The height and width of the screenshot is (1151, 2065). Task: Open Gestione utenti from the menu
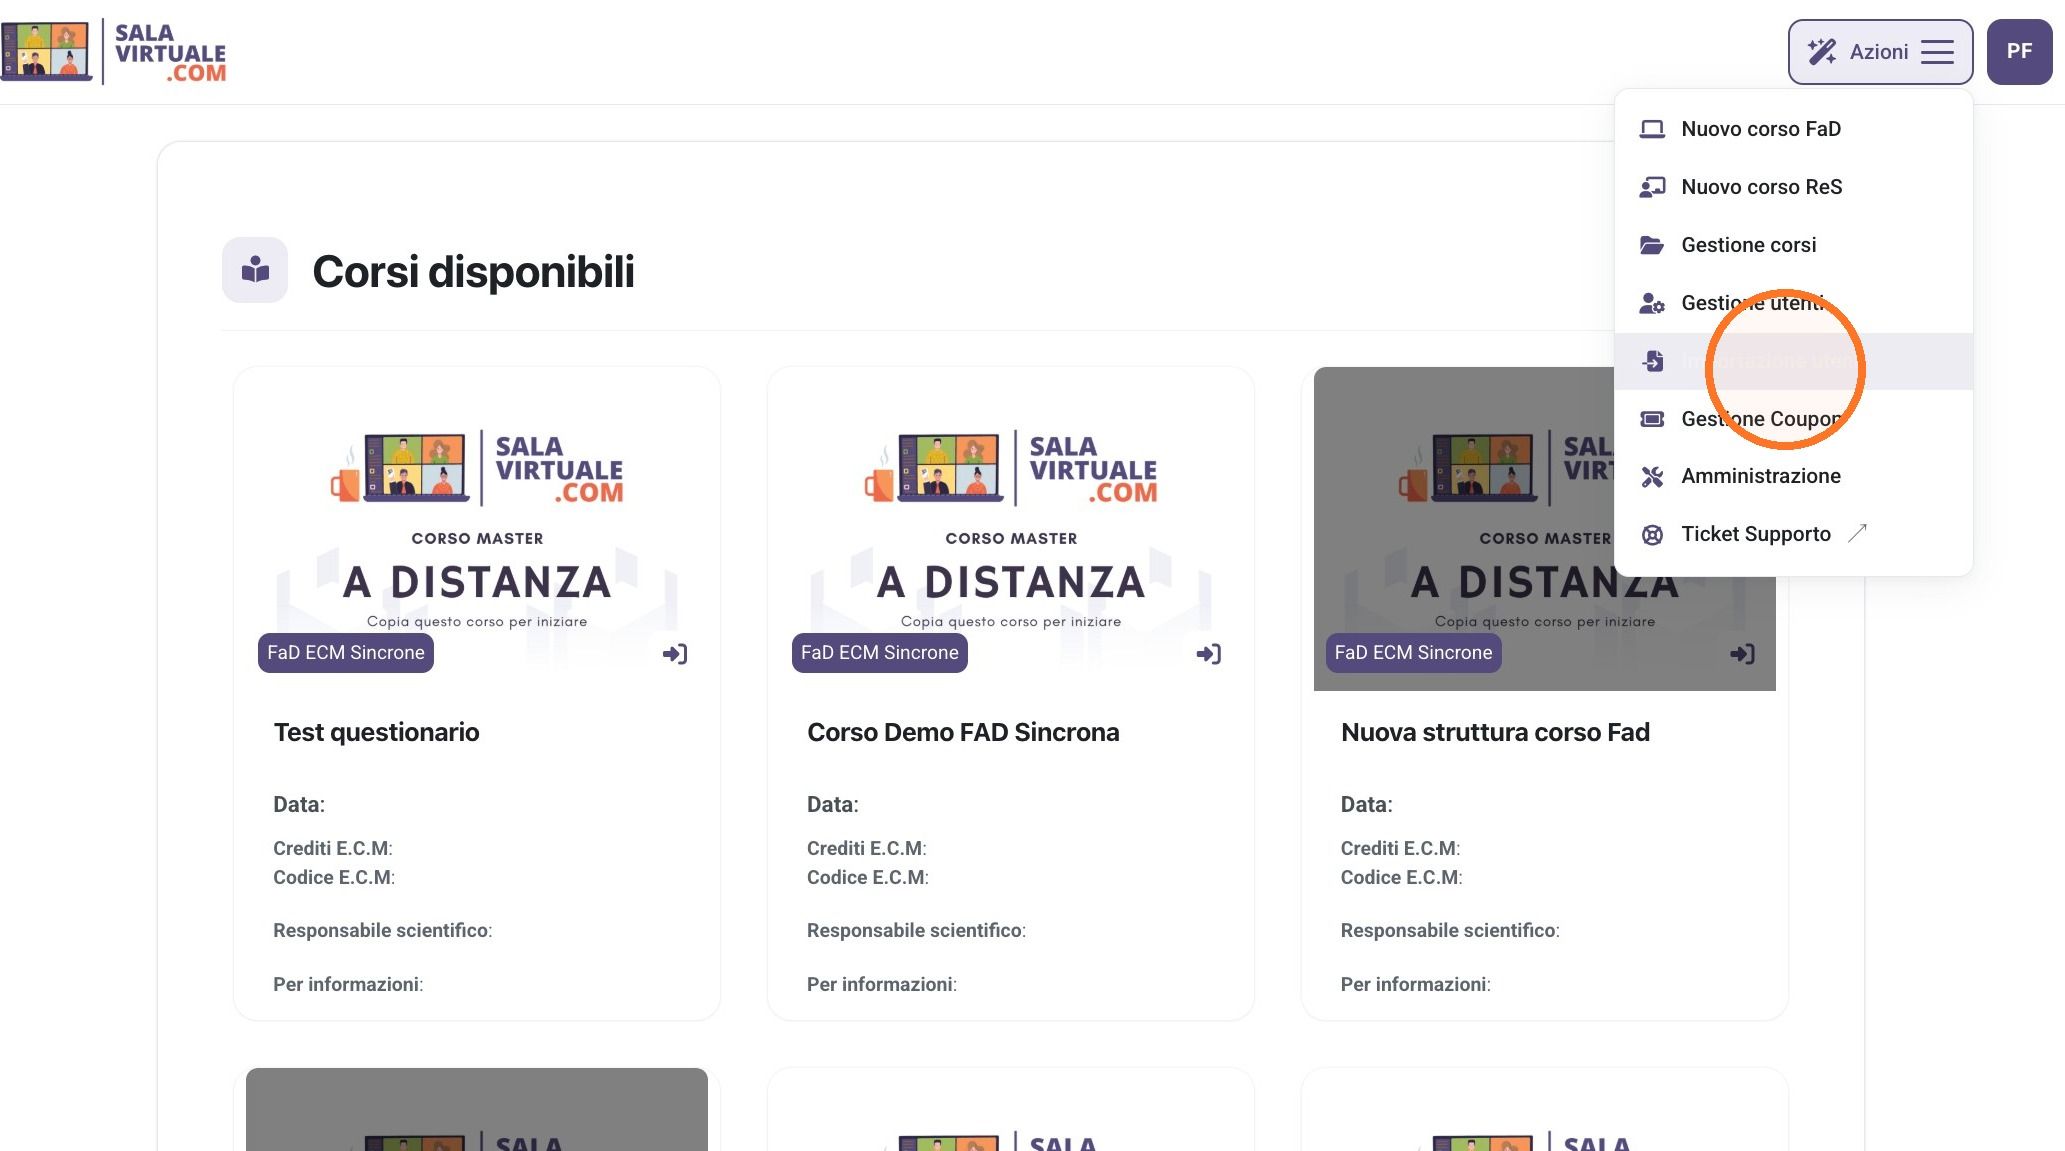1793,303
